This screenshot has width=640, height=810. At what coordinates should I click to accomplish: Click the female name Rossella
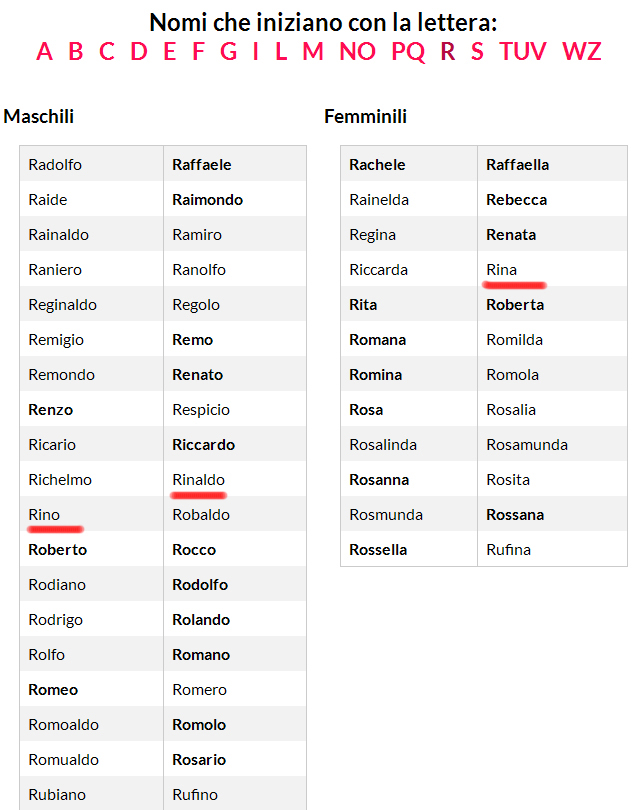point(378,550)
